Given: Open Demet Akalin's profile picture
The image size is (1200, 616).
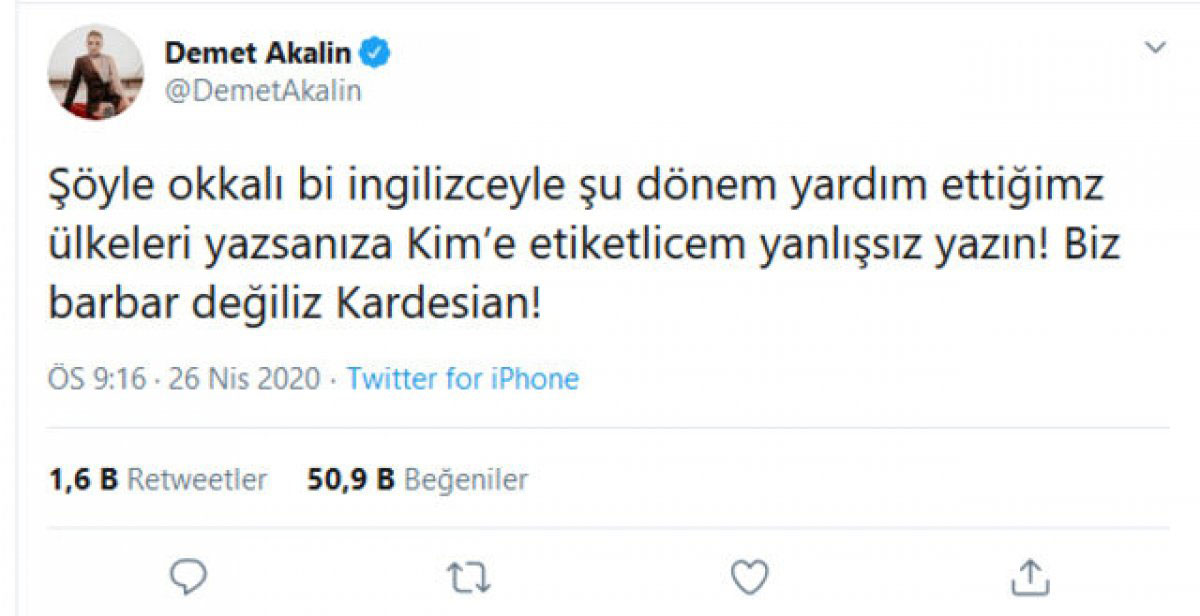Looking at the screenshot, I should tap(96, 72).
